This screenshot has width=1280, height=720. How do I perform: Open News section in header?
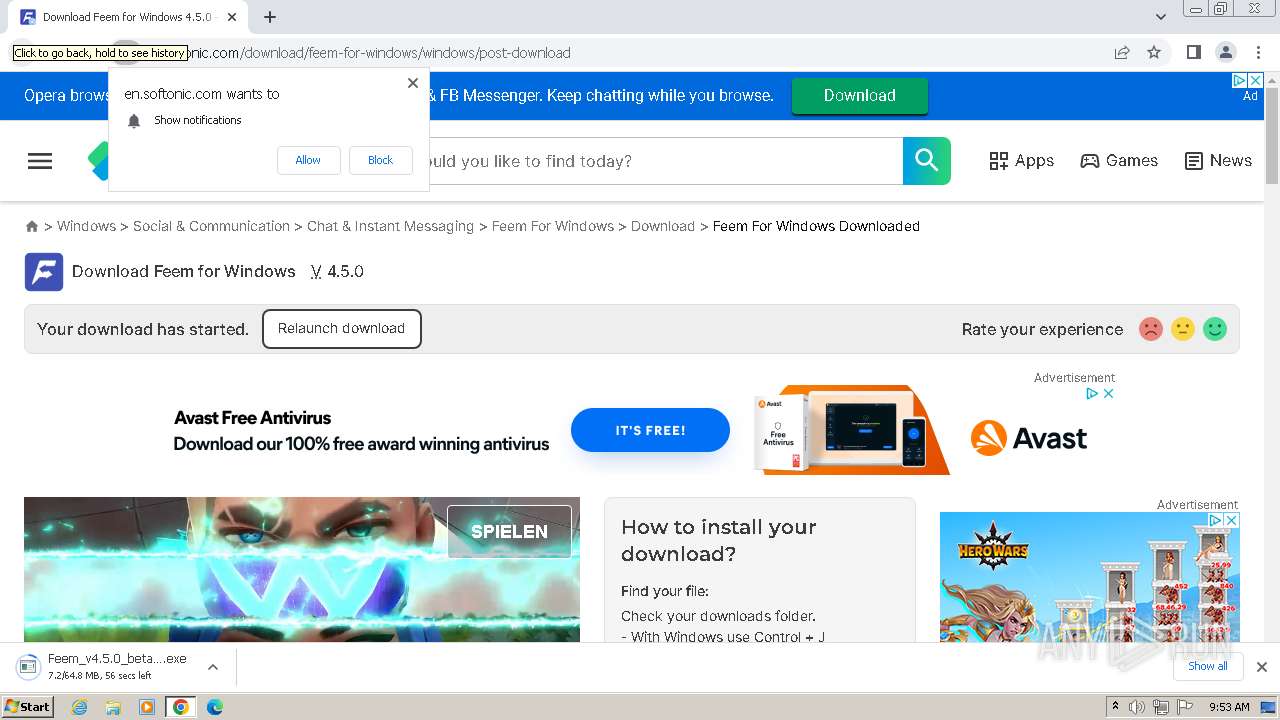click(x=1218, y=161)
